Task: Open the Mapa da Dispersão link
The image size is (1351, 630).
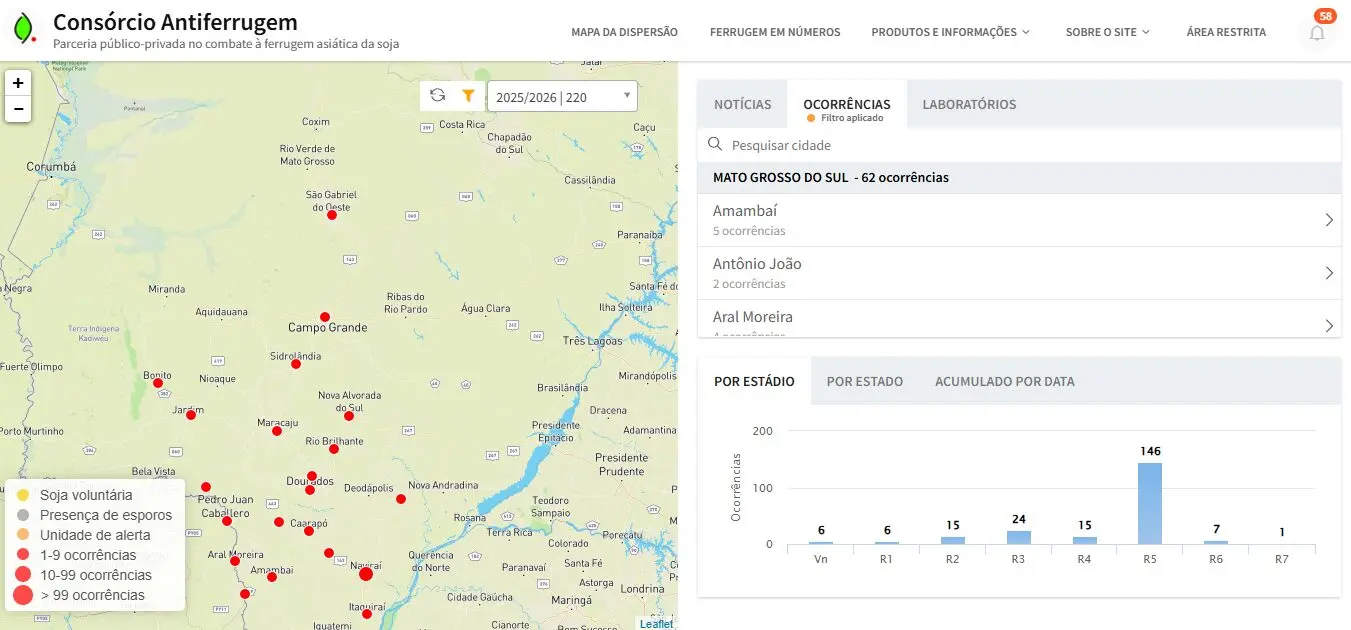Action: tap(624, 32)
